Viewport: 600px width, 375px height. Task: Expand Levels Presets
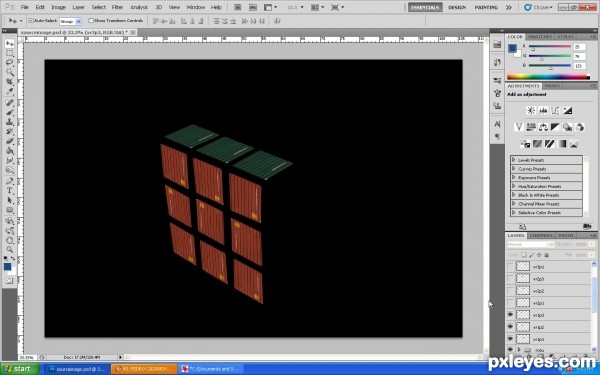click(x=514, y=160)
